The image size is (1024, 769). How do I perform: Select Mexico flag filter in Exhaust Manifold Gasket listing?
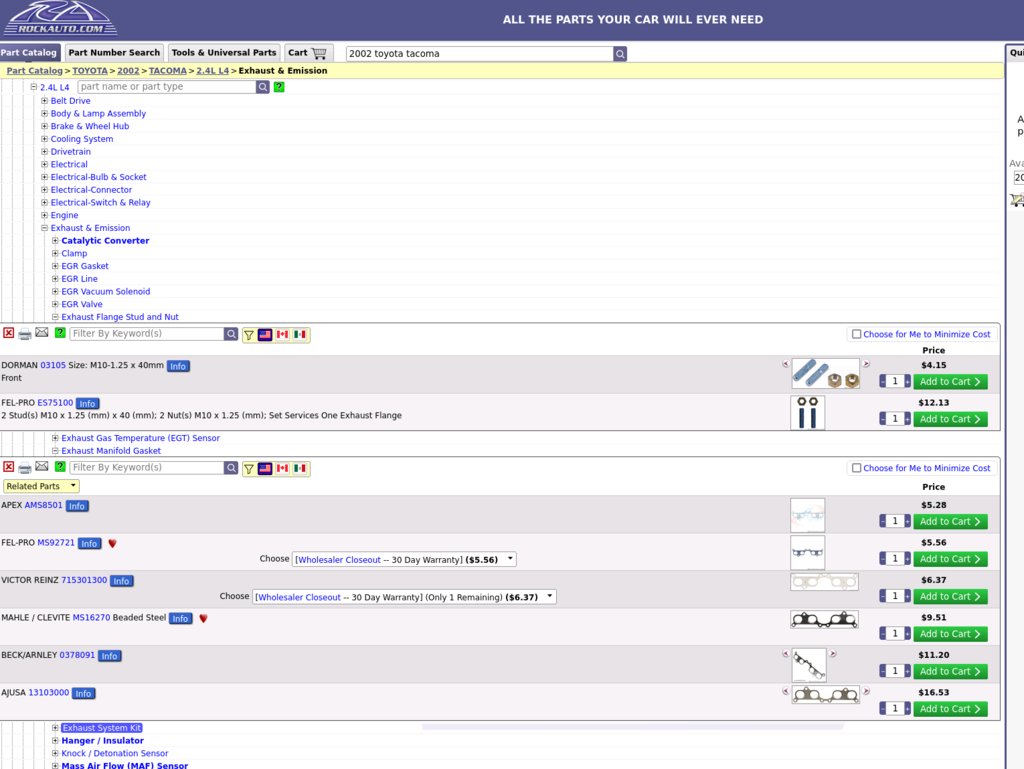[300, 469]
